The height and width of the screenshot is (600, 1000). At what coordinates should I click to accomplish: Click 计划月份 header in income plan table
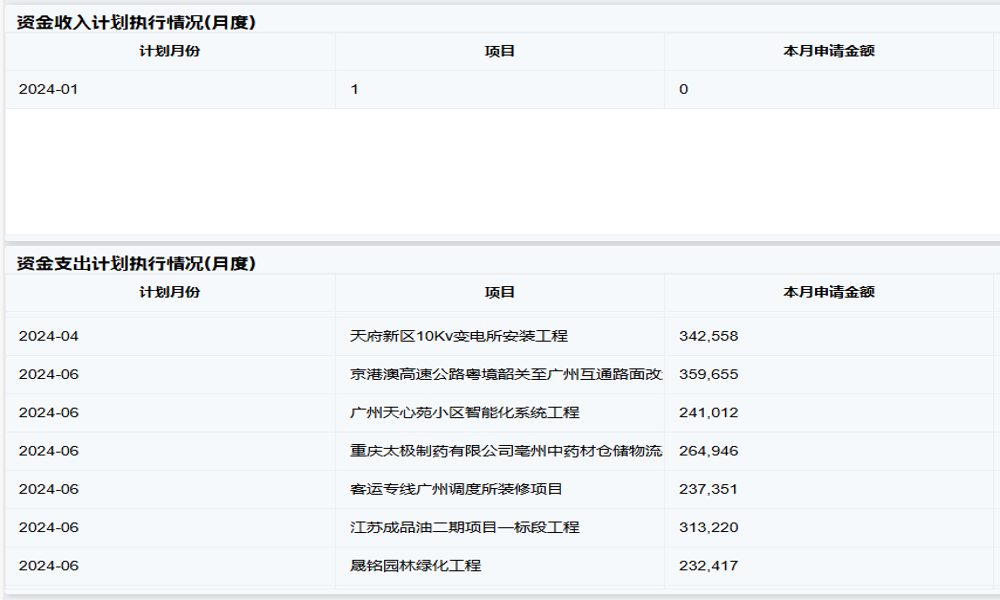[169, 51]
